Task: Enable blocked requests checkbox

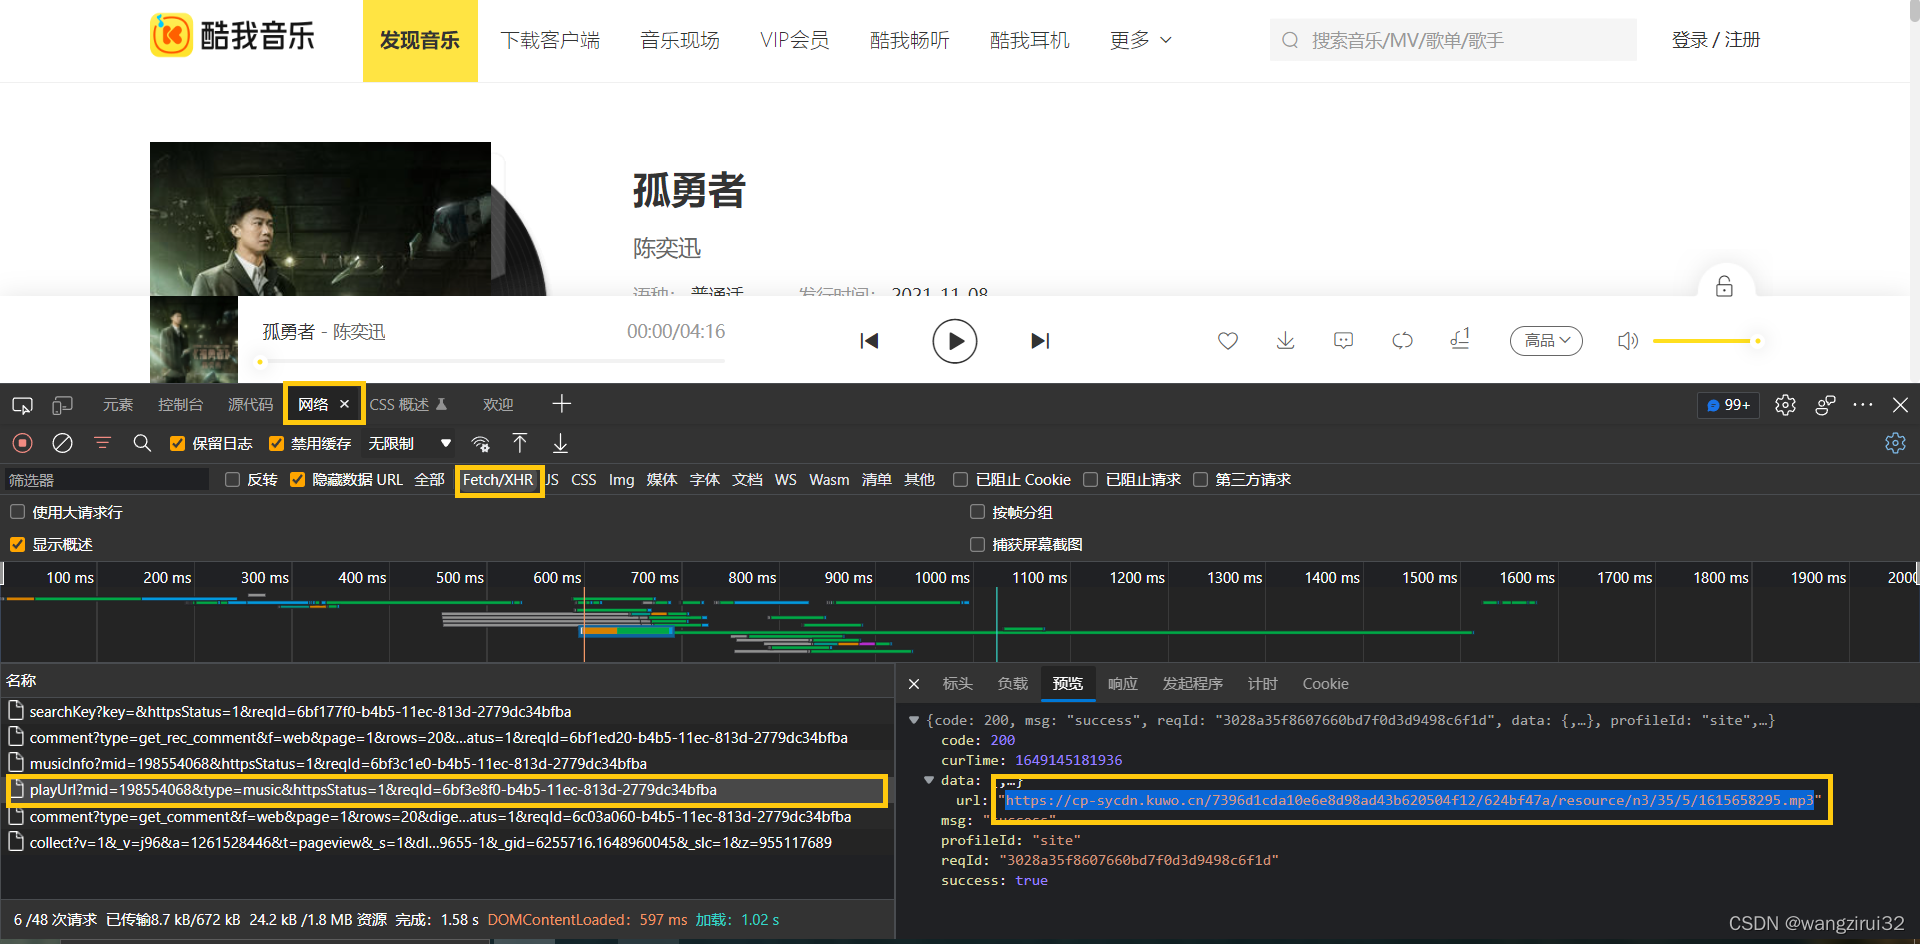Action: point(1091,480)
